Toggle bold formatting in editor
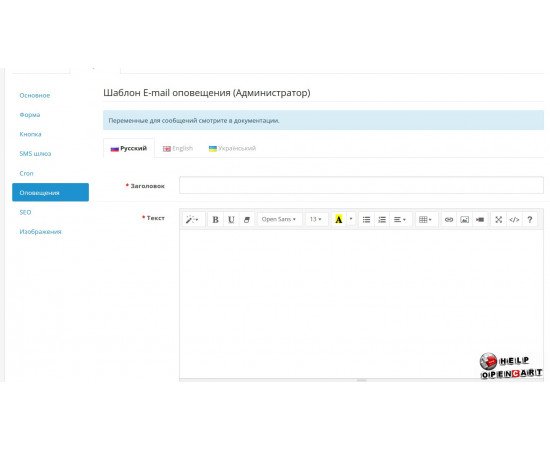 click(215, 220)
